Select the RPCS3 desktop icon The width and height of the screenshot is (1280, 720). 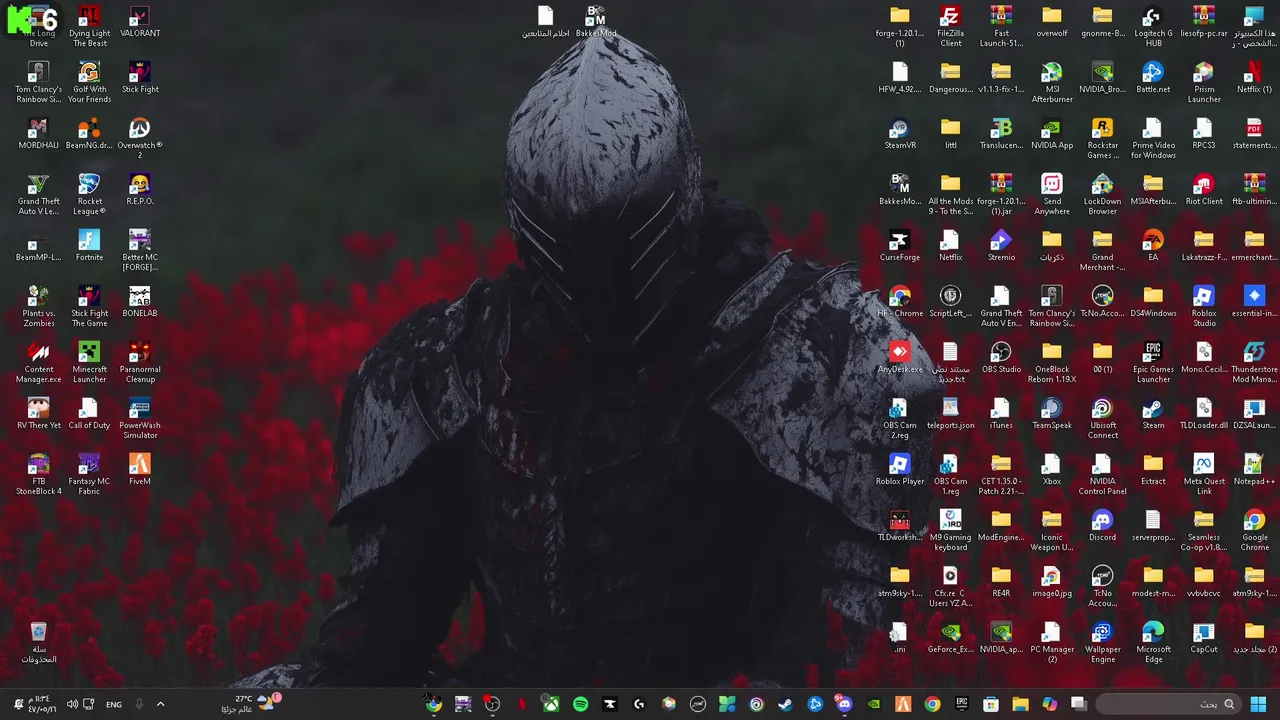pyautogui.click(x=1204, y=135)
